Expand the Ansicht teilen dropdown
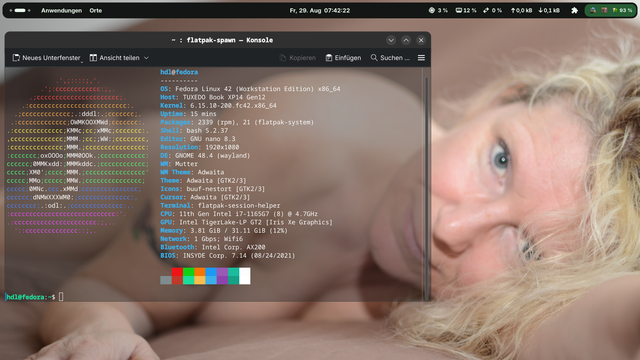This screenshot has width=640, height=360. point(119,58)
